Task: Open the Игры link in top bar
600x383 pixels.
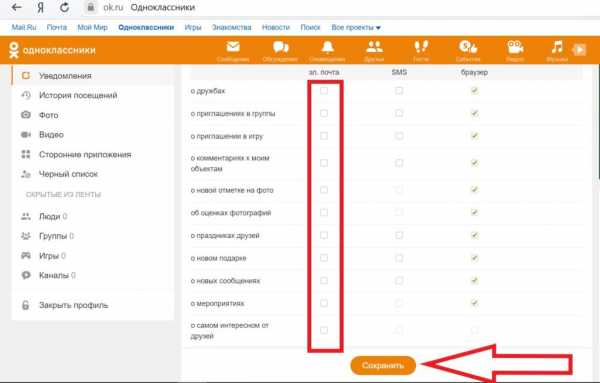Action: click(193, 28)
